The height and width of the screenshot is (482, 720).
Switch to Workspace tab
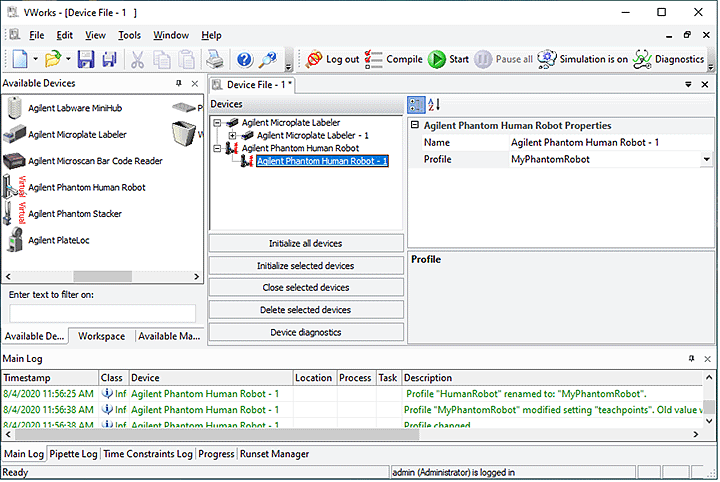101,336
